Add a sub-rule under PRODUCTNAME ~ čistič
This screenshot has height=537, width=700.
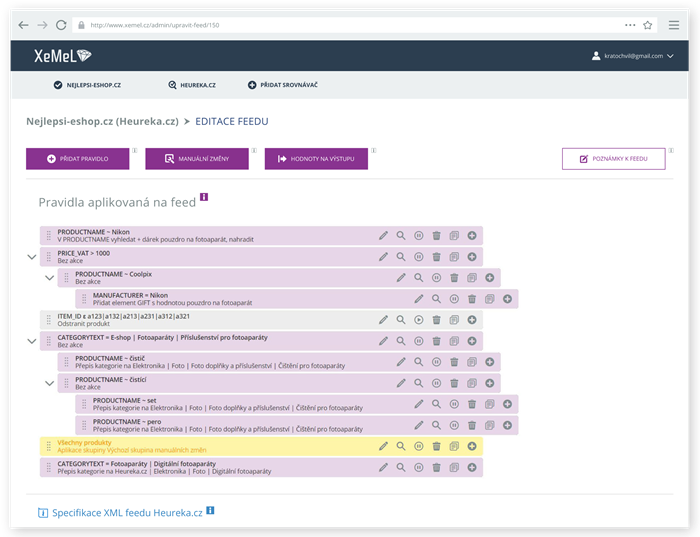coord(490,362)
